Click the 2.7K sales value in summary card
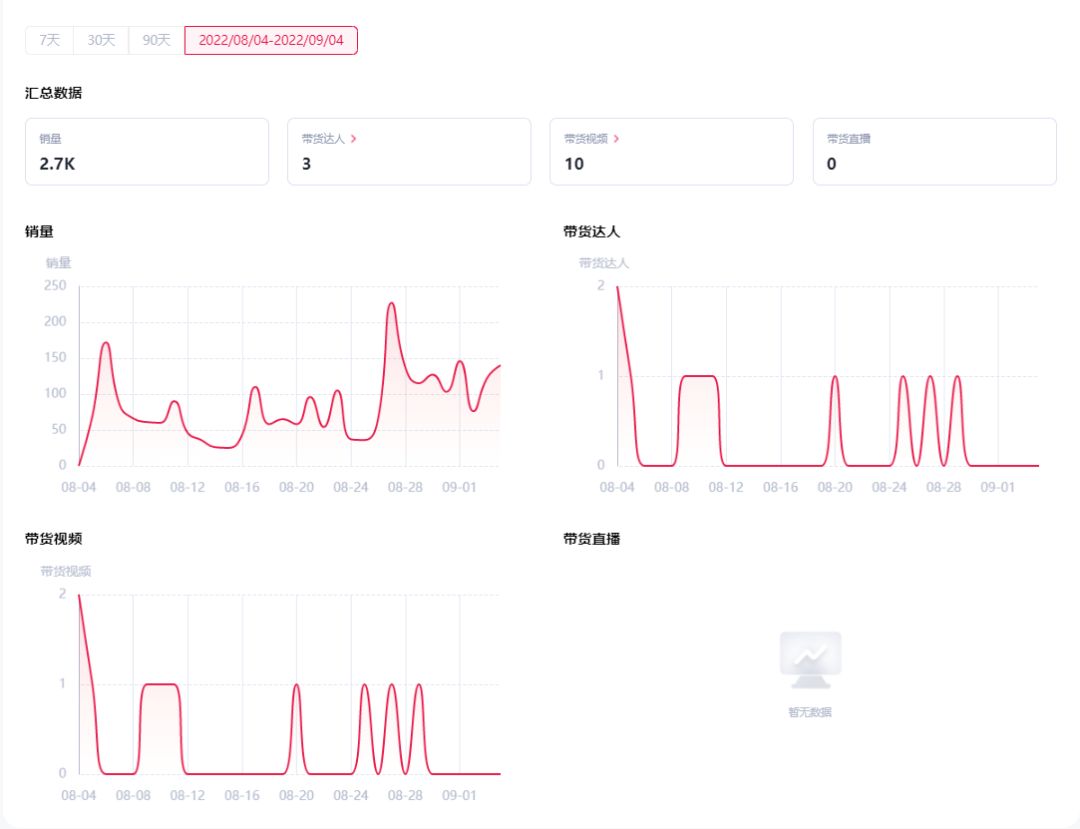 57,164
